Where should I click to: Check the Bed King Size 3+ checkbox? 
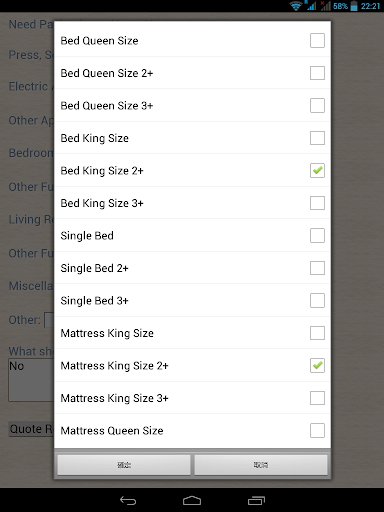(x=317, y=203)
